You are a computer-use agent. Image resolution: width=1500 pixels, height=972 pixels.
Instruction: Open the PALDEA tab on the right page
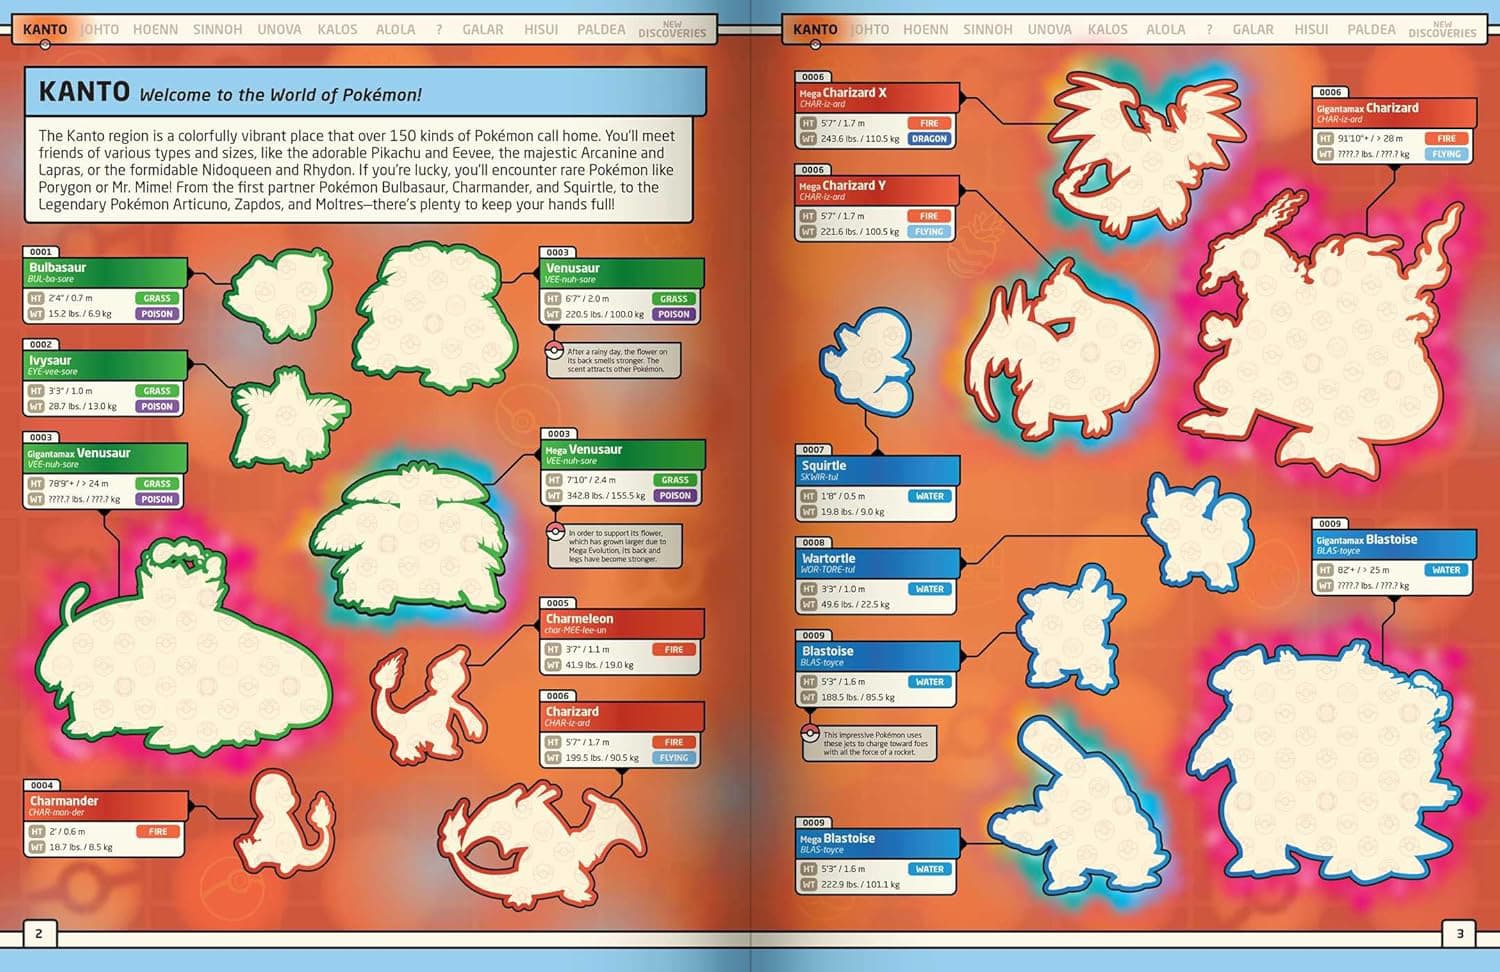click(x=1371, y=29)
